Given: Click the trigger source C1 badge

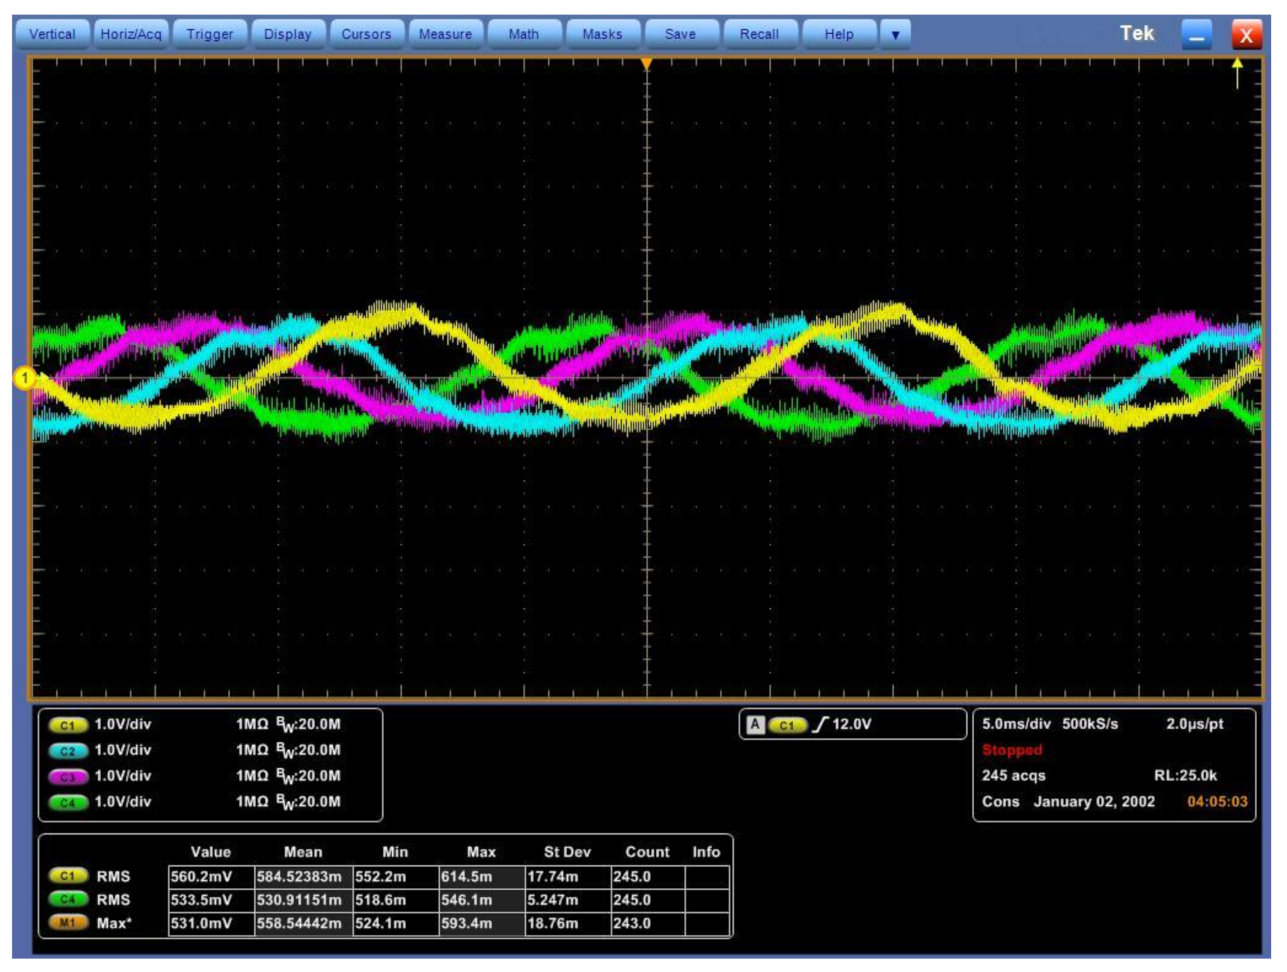Looking at the screenshot, I should click(x=787, y=725).
